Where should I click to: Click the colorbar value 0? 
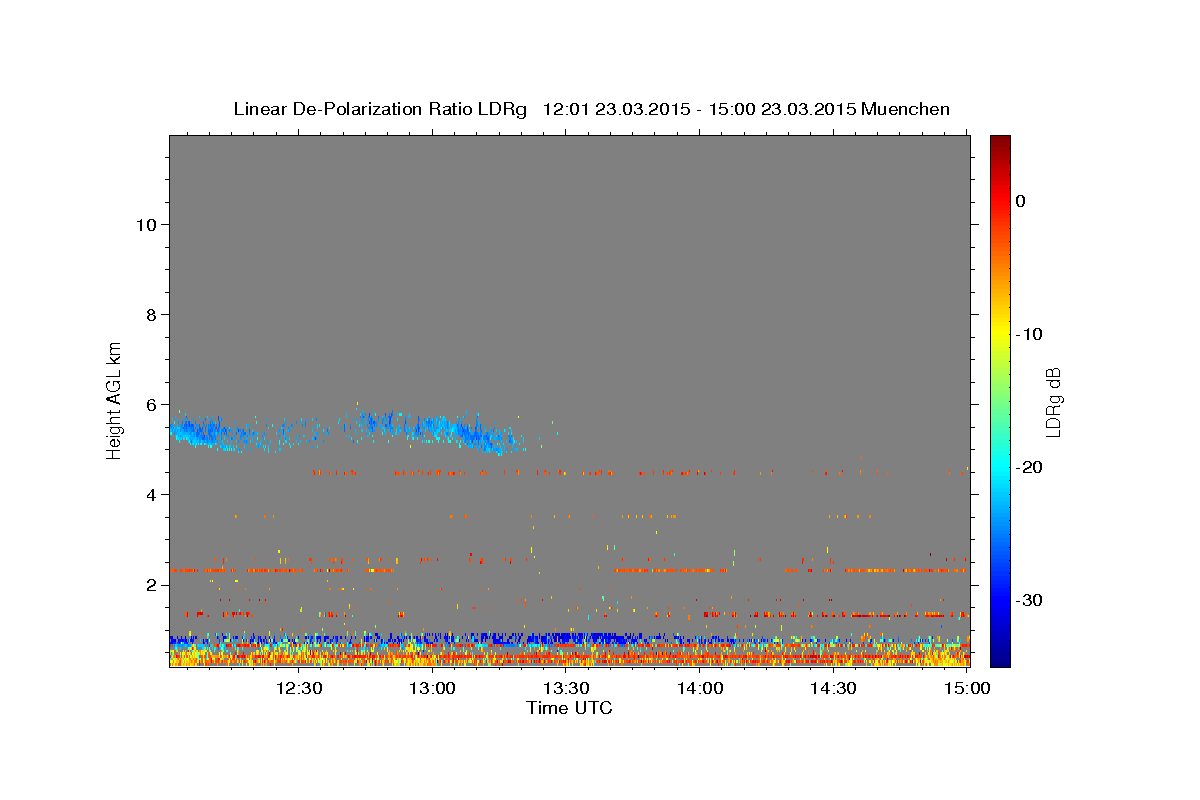[1021, 201]
